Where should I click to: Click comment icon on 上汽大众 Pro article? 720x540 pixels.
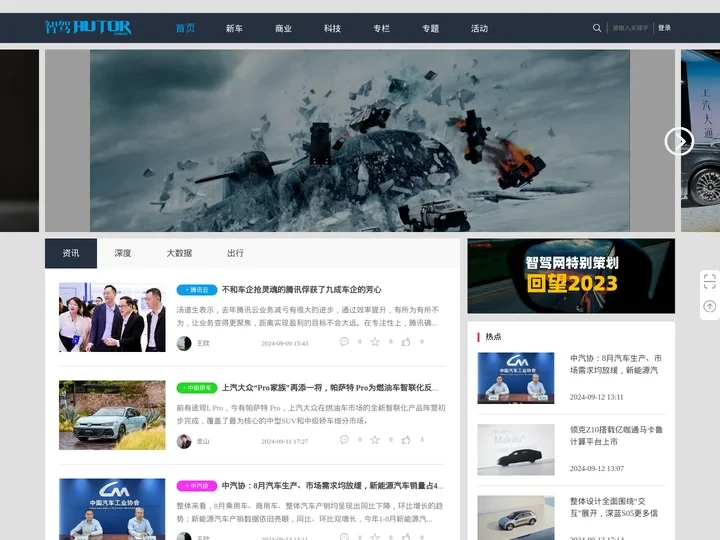(x=344, y=440)
